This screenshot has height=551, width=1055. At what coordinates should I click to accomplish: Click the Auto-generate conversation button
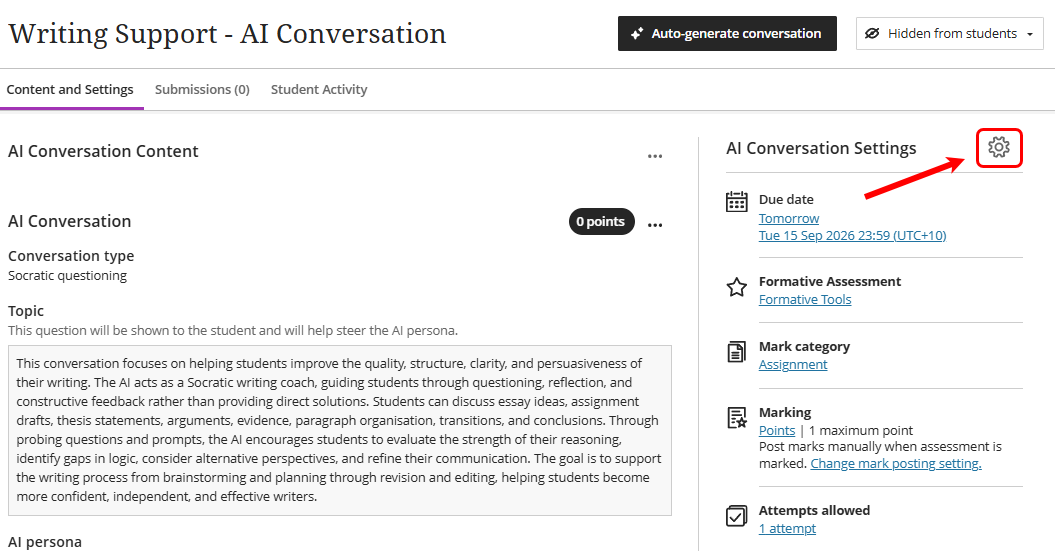[x=727, y=34]
